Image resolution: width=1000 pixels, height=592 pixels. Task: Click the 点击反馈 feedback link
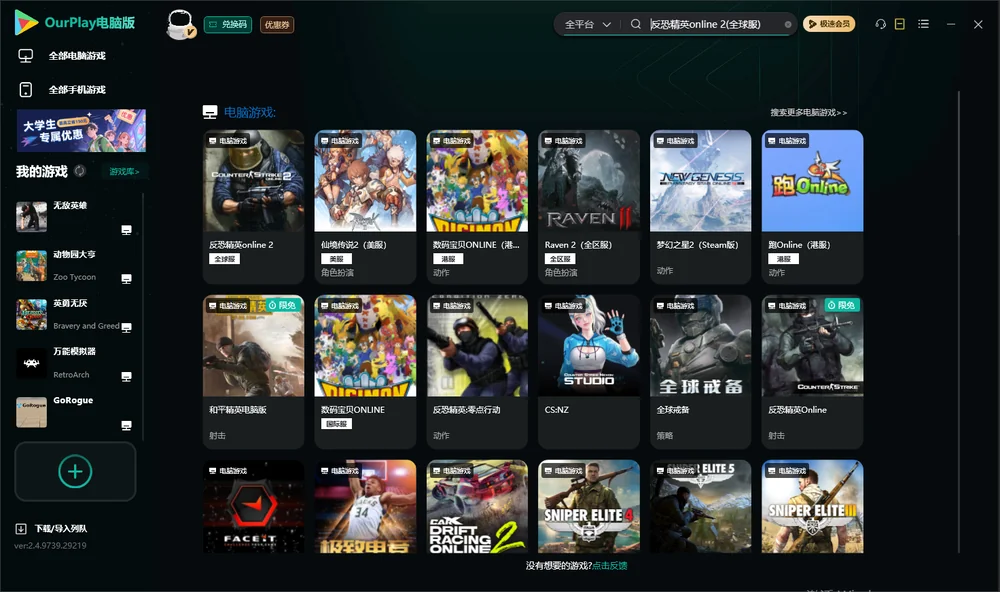pos(610,566)
